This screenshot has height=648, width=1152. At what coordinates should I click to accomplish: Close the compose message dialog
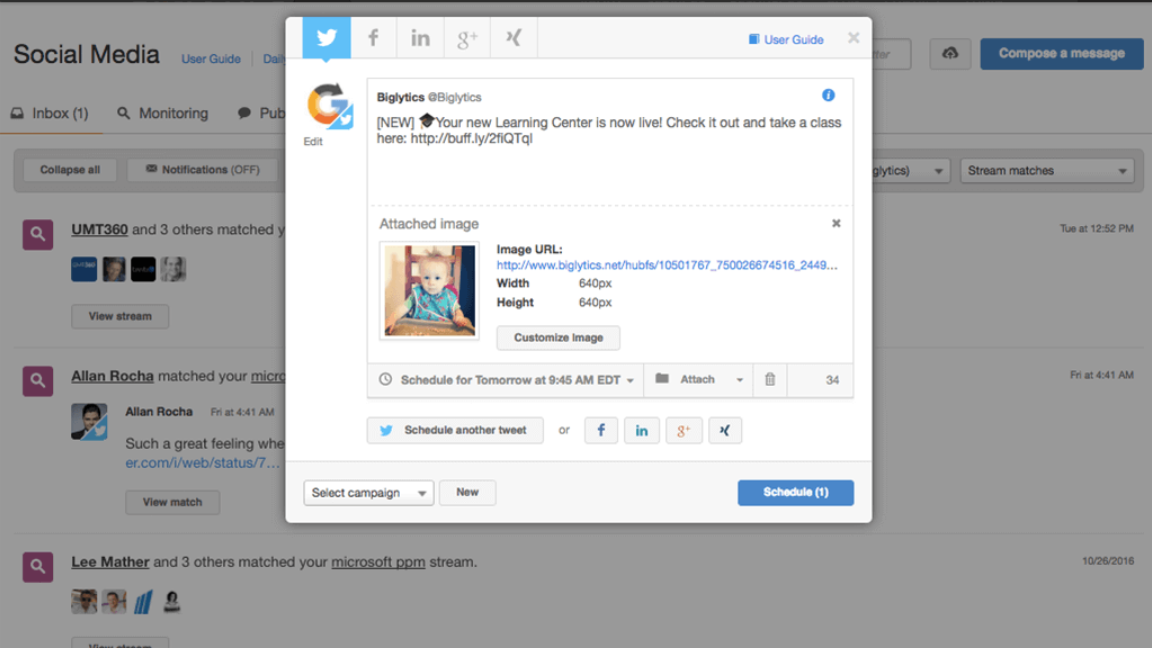point(853,37)
